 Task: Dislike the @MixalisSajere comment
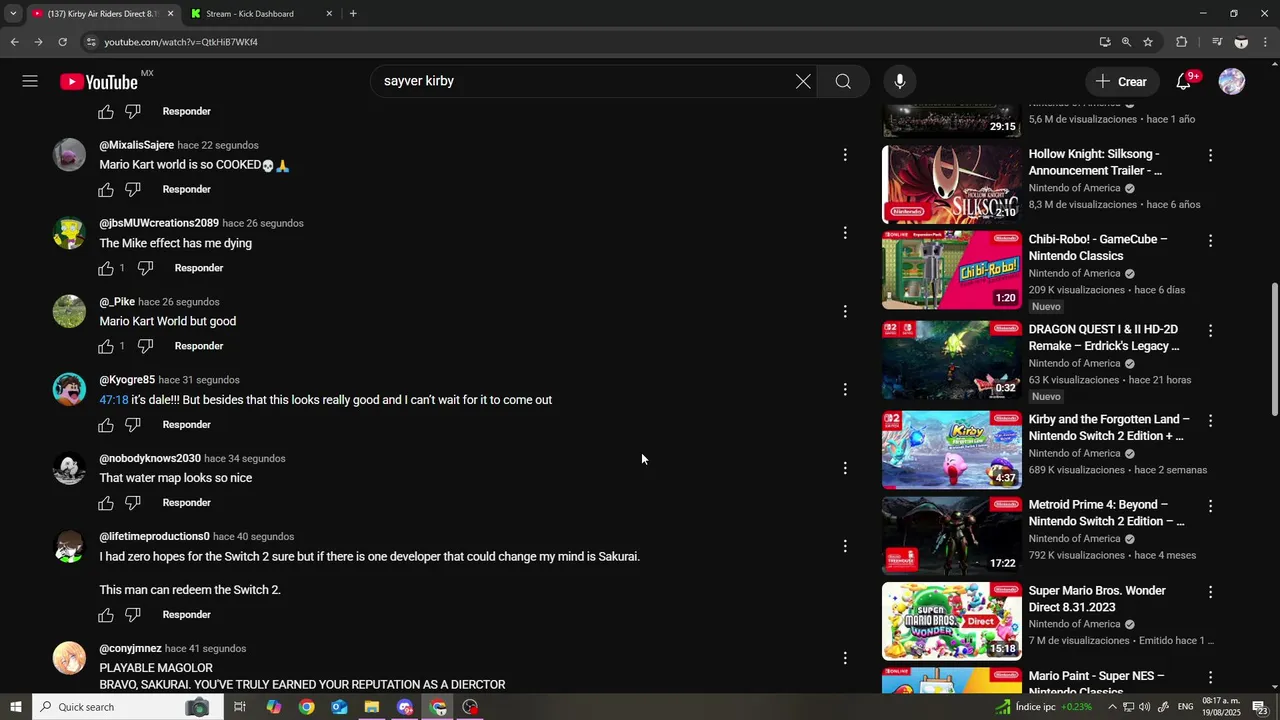pos(133,190)
